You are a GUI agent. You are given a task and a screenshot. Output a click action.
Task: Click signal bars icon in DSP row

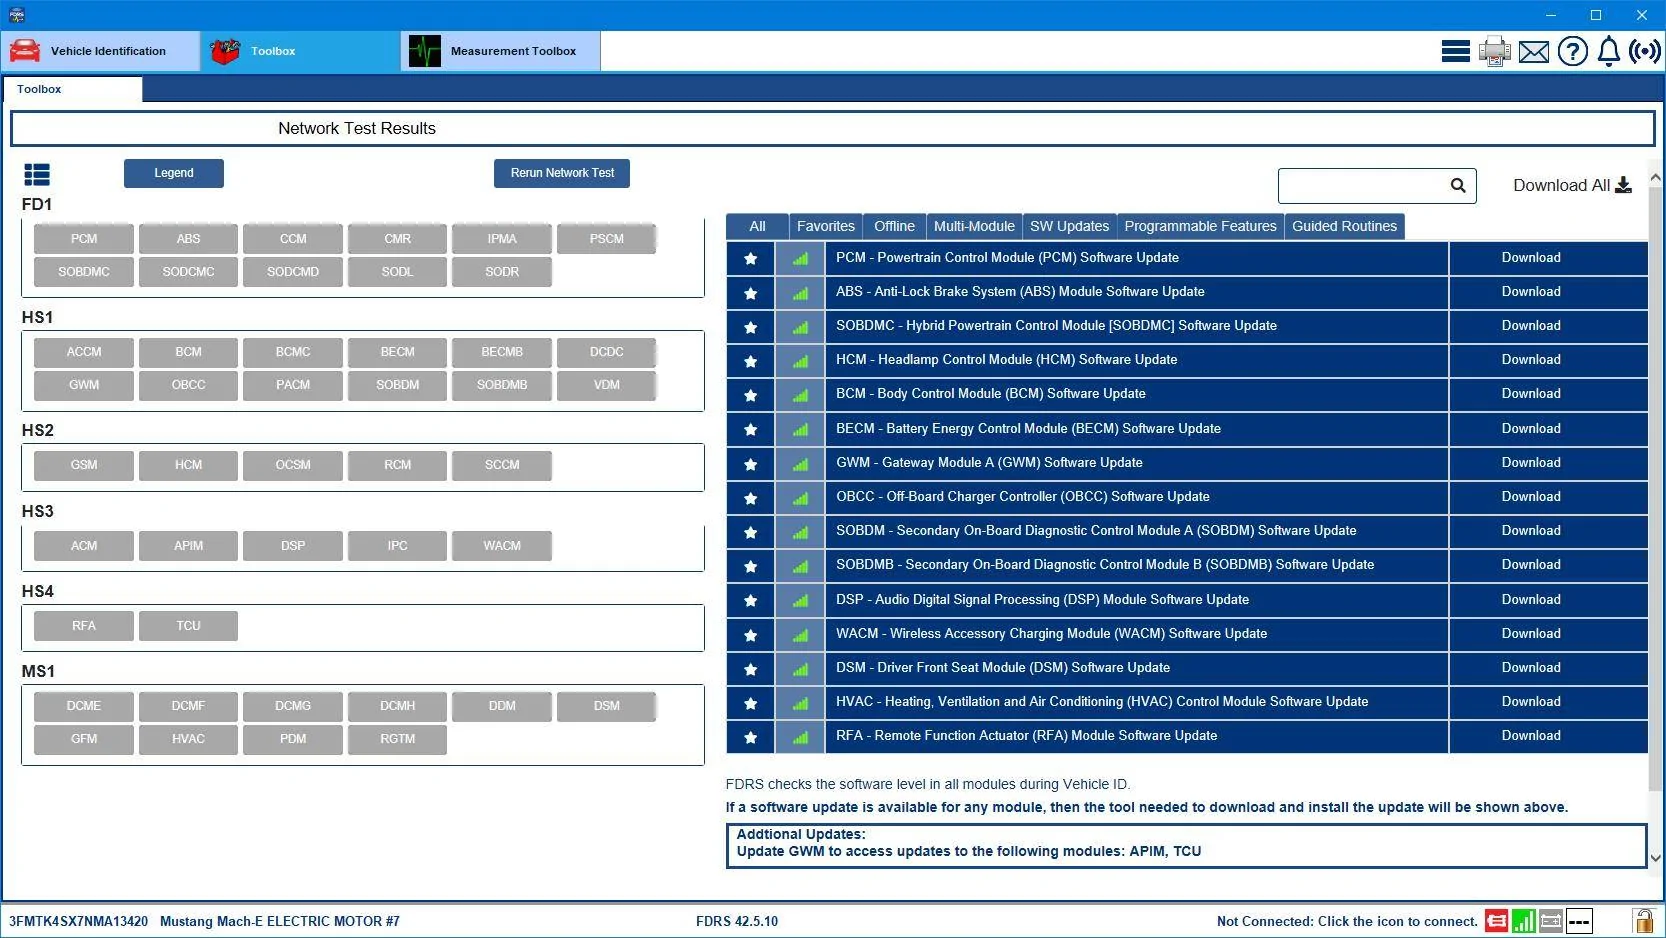[800, 601]
